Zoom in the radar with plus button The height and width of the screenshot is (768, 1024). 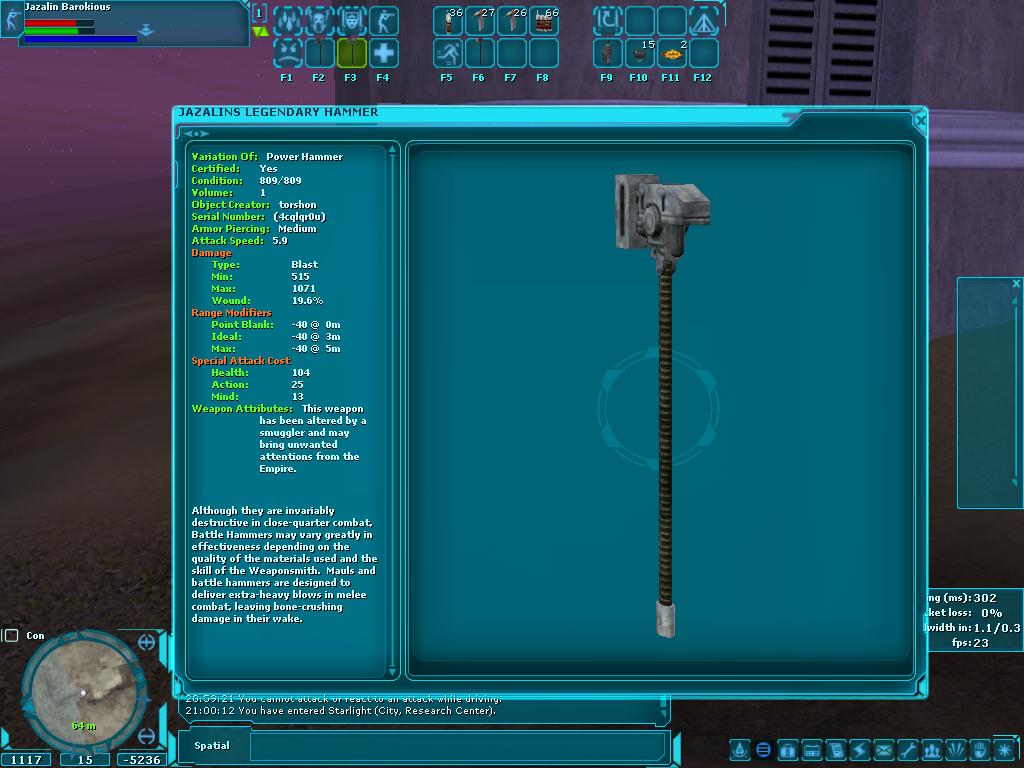pyautogui.click(x=146, y=642)
